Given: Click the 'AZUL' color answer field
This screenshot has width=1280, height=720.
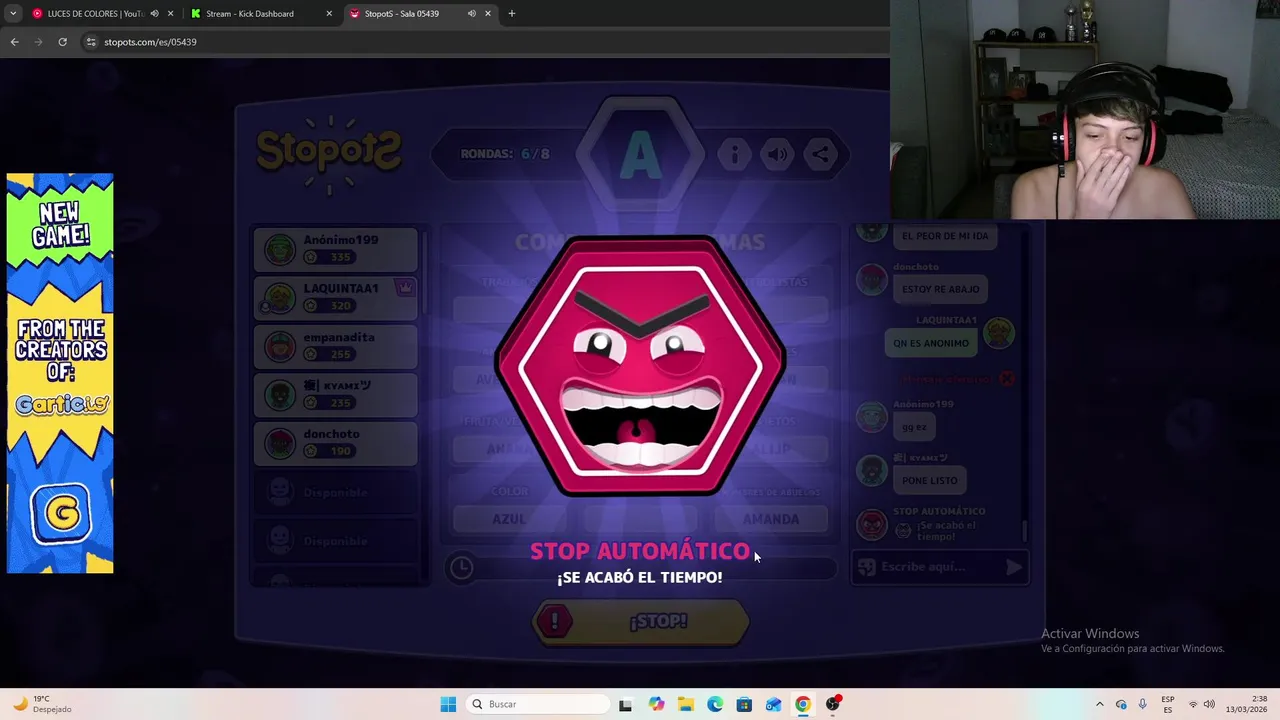Looking at the screenshot, I should click(x=509, y=519).
